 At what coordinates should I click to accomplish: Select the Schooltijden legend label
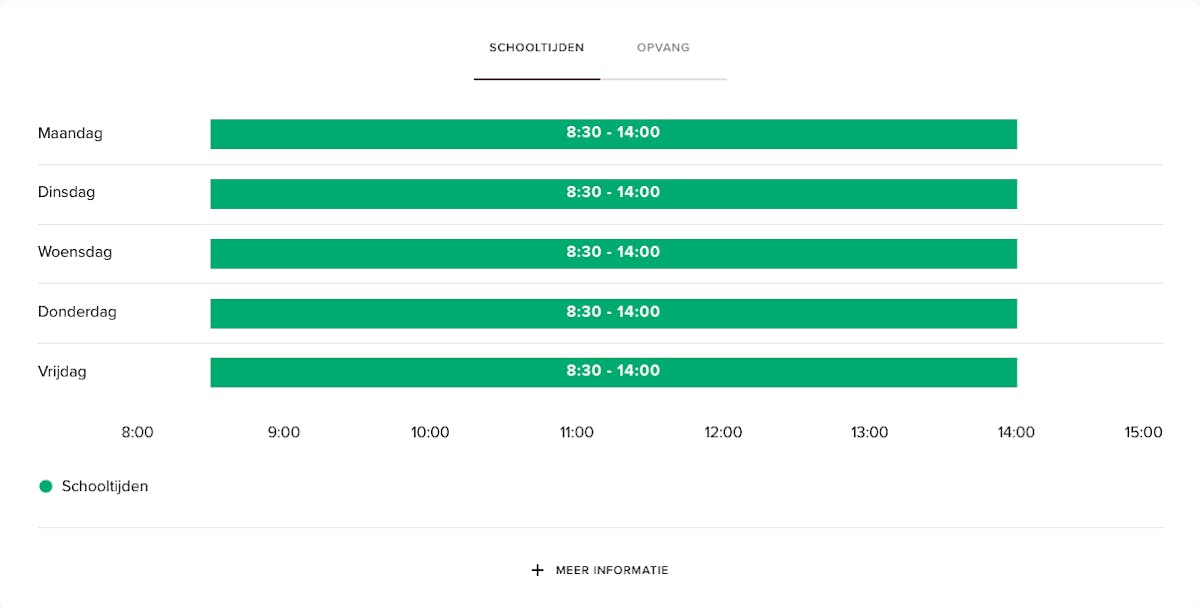point(105,486)
